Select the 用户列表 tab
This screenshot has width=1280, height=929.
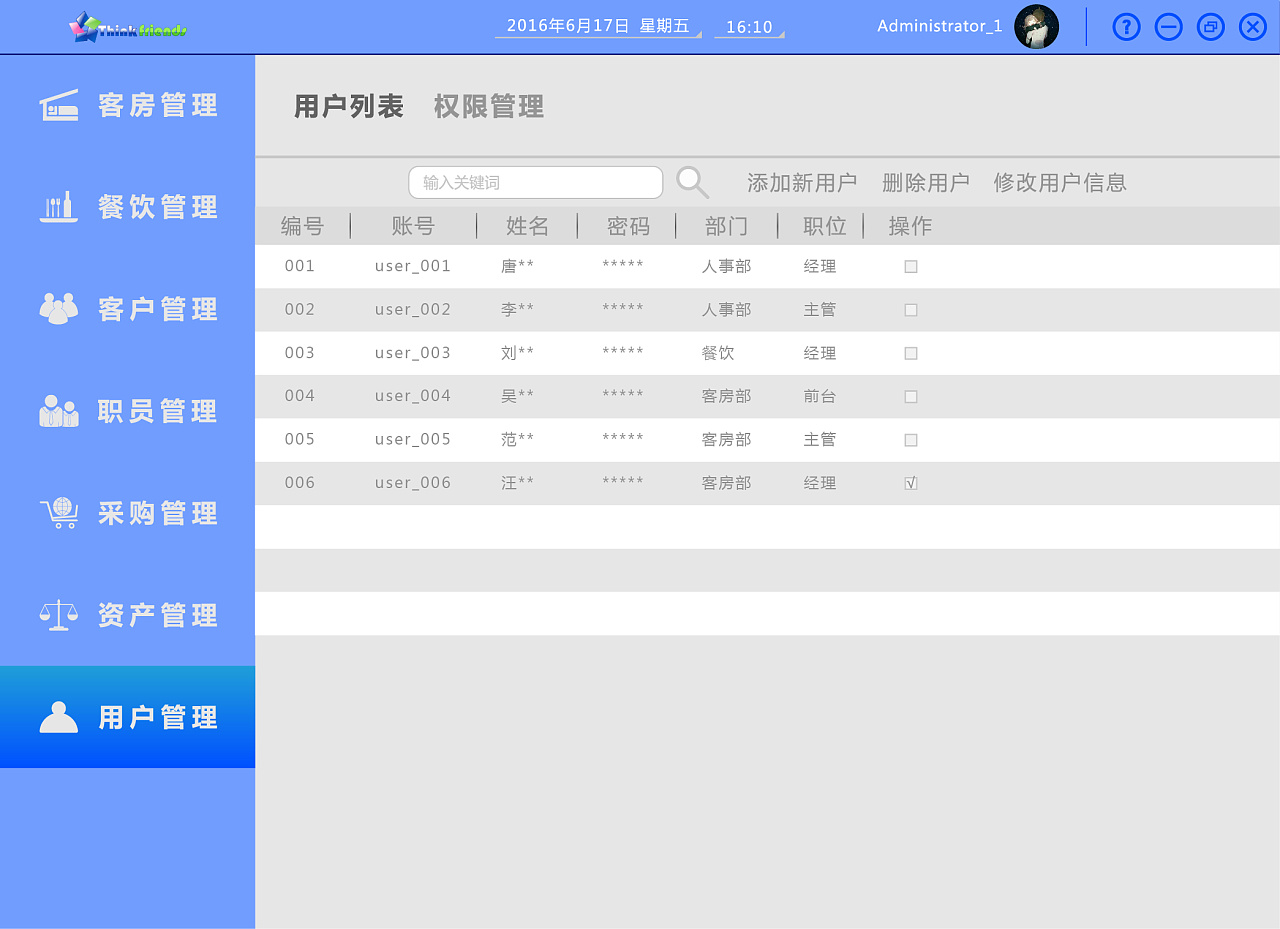(348, 106)
